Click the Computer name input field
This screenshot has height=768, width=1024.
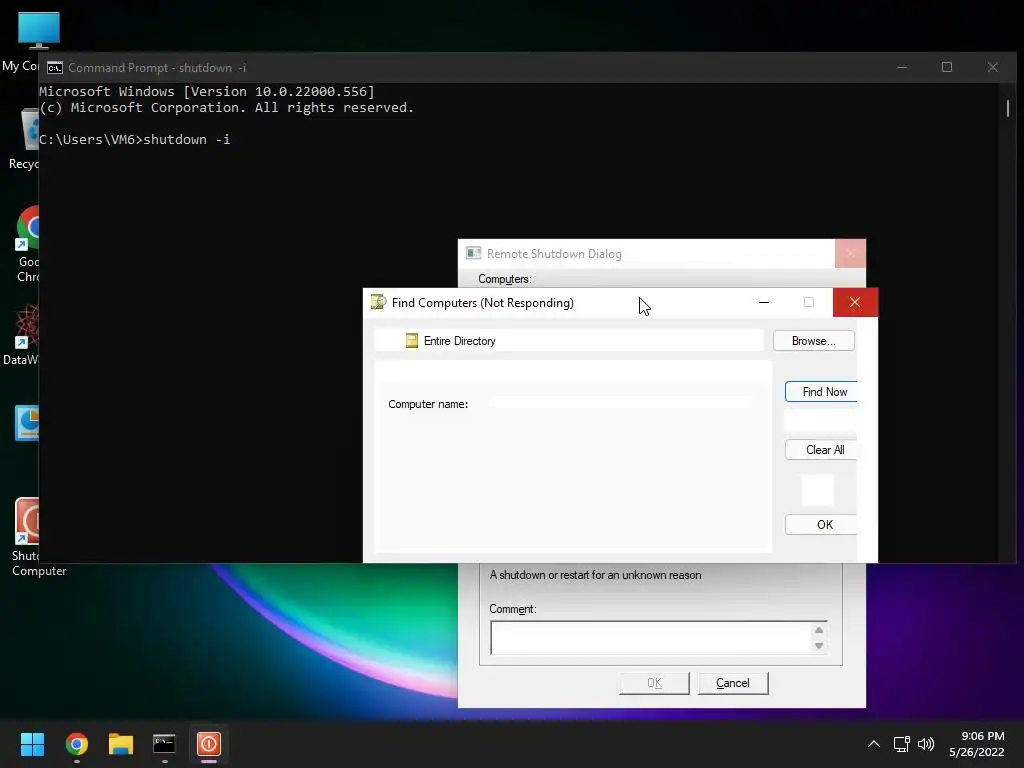tap(620, 404)
